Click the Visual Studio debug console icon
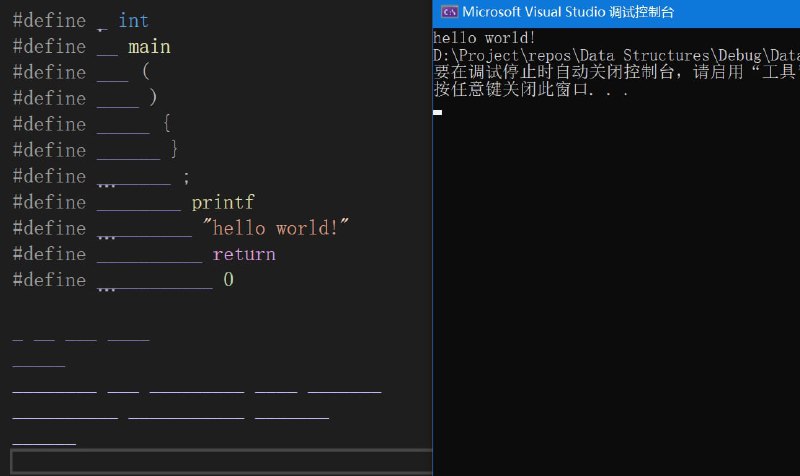800x476 pixels. click(449, 12)
